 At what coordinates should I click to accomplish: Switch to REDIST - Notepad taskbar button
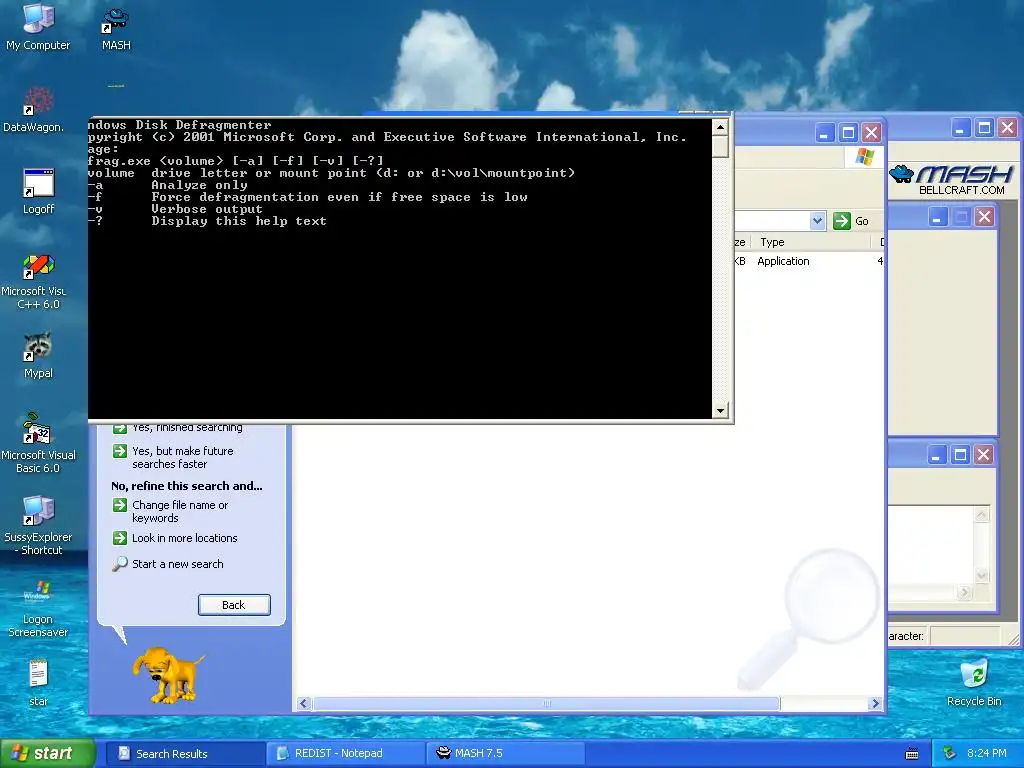[x=346, y=754]
